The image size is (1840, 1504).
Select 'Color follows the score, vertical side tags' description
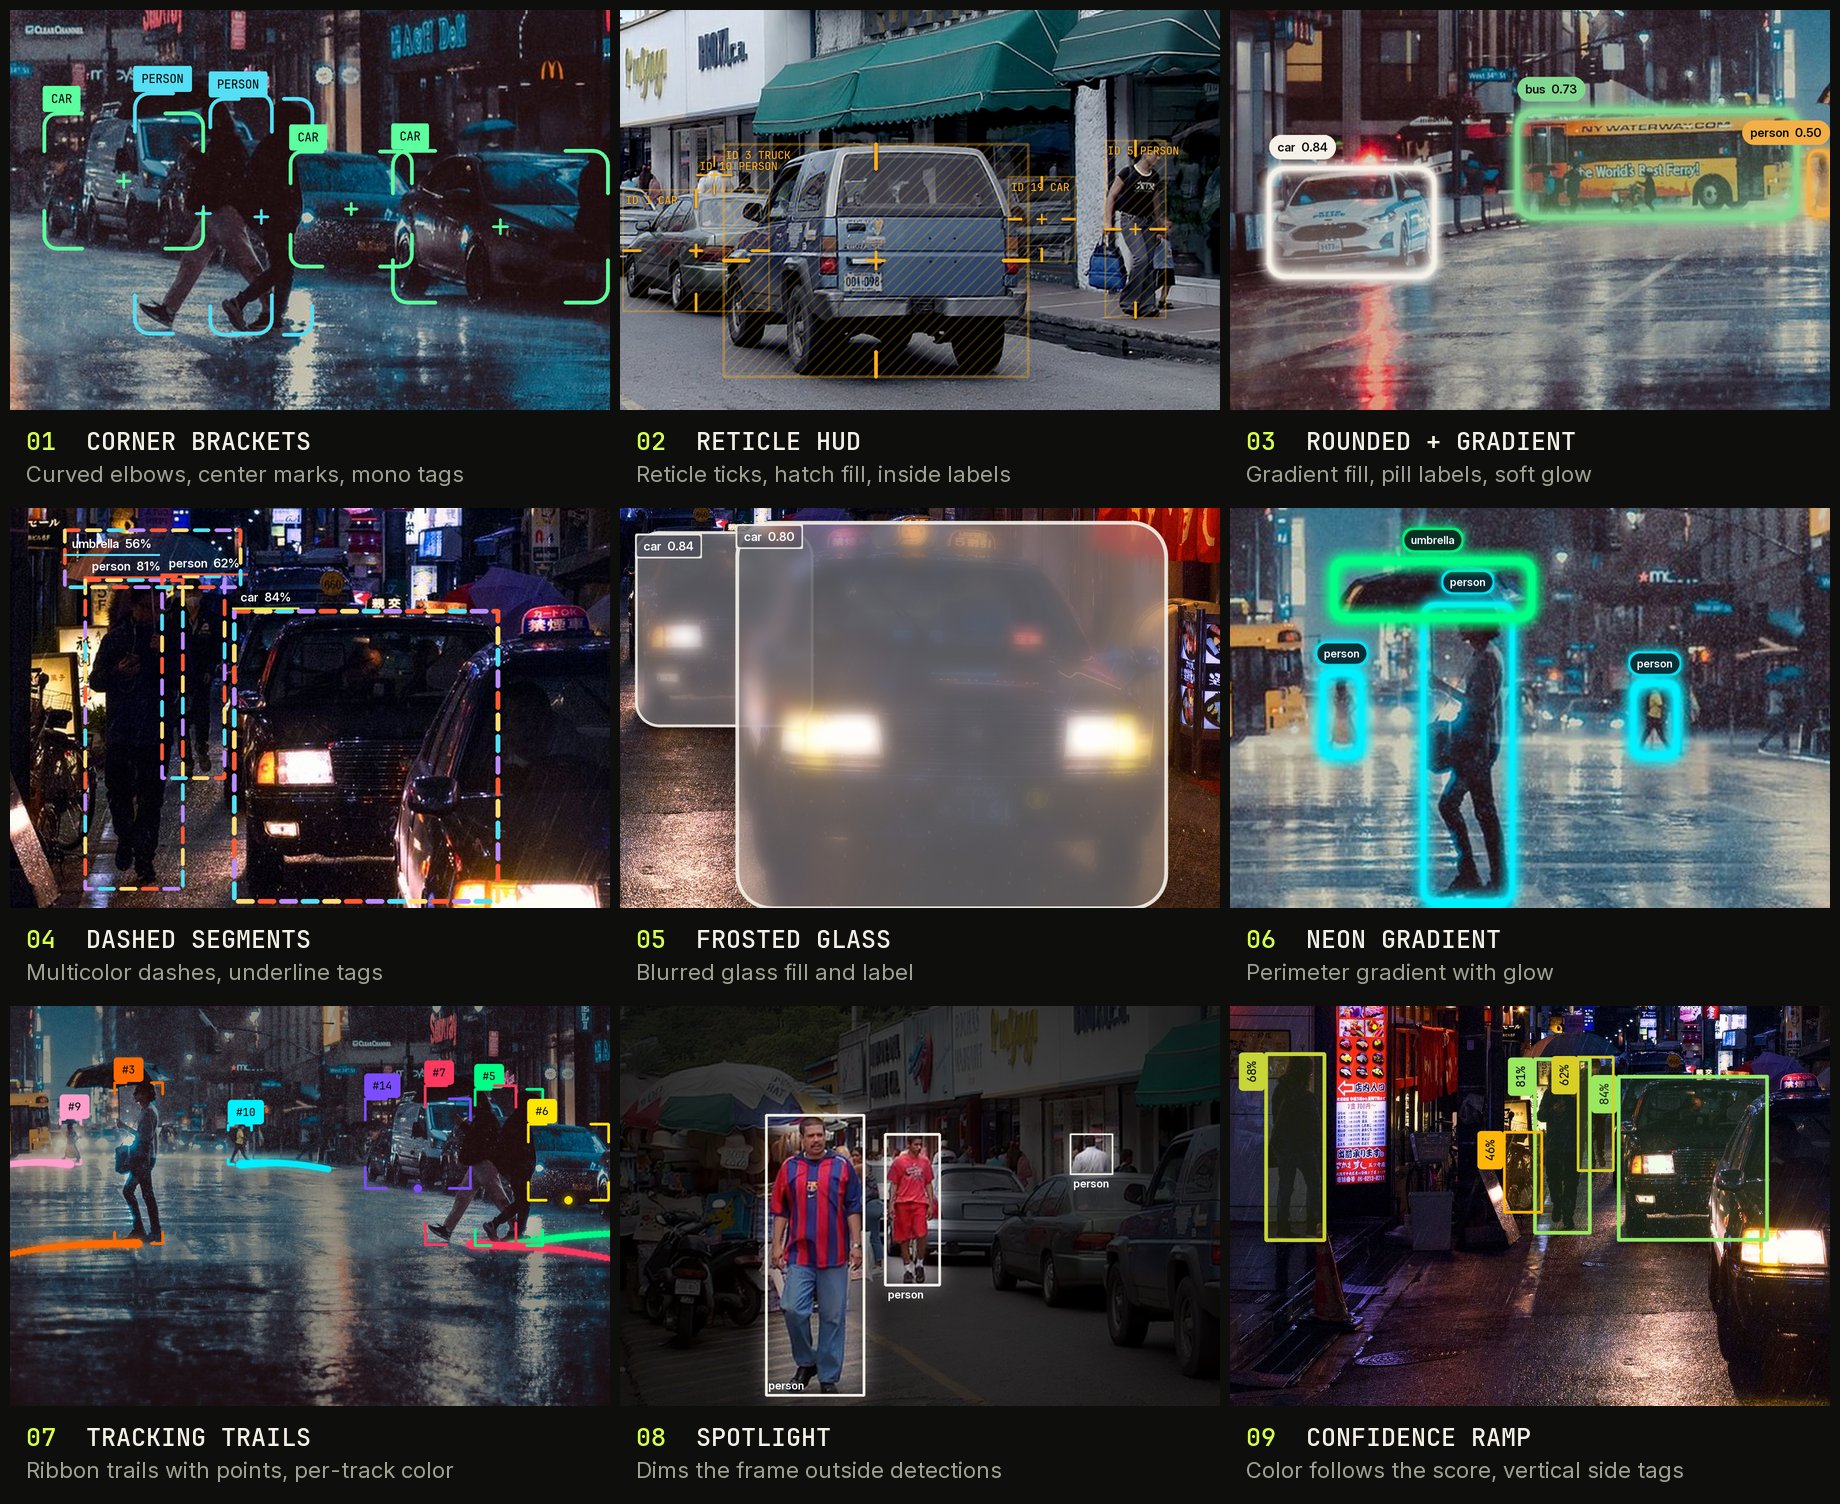click(x=1464, y=1470)
